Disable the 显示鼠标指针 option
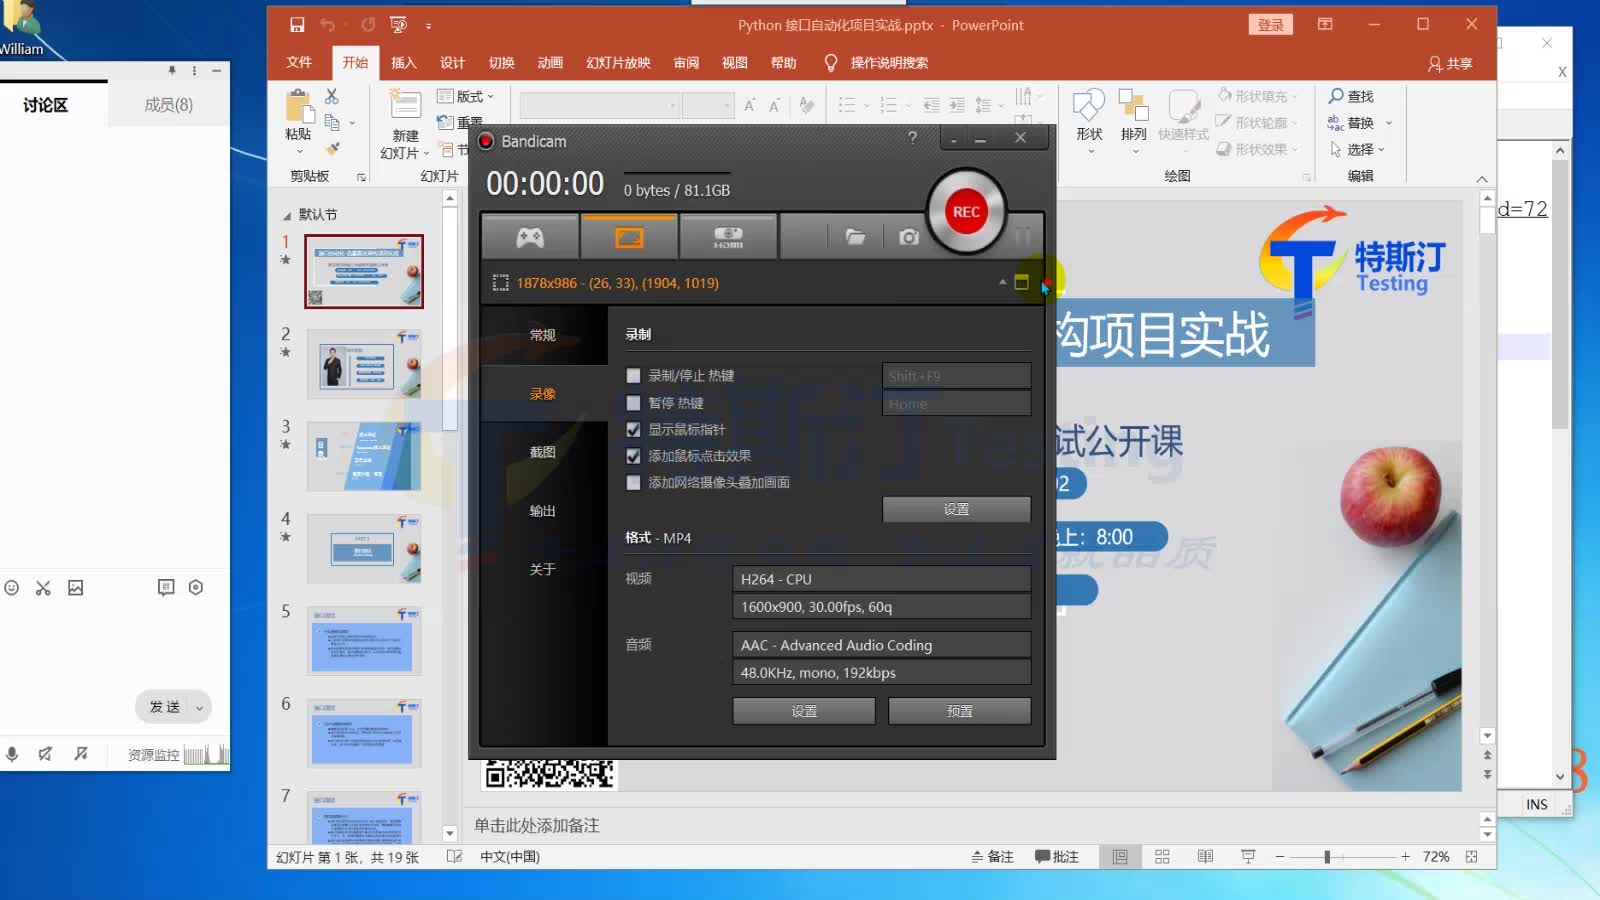The image size is (1600, 900). pos(634,429)
